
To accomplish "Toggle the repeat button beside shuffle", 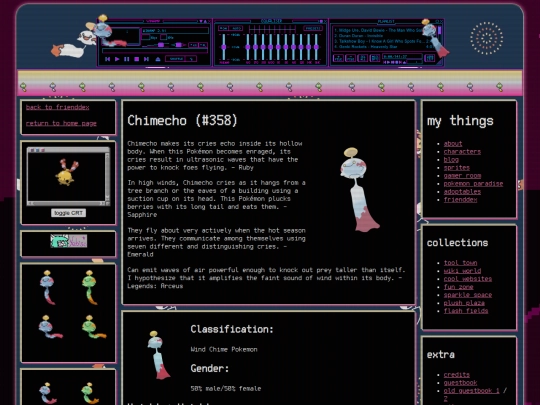I will [191, 59].
